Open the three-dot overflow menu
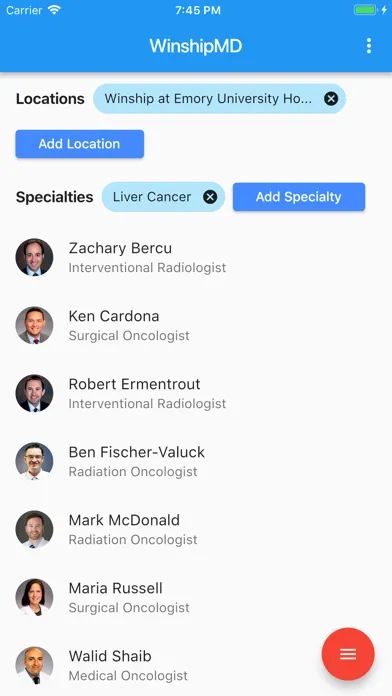 pos(368,46)
